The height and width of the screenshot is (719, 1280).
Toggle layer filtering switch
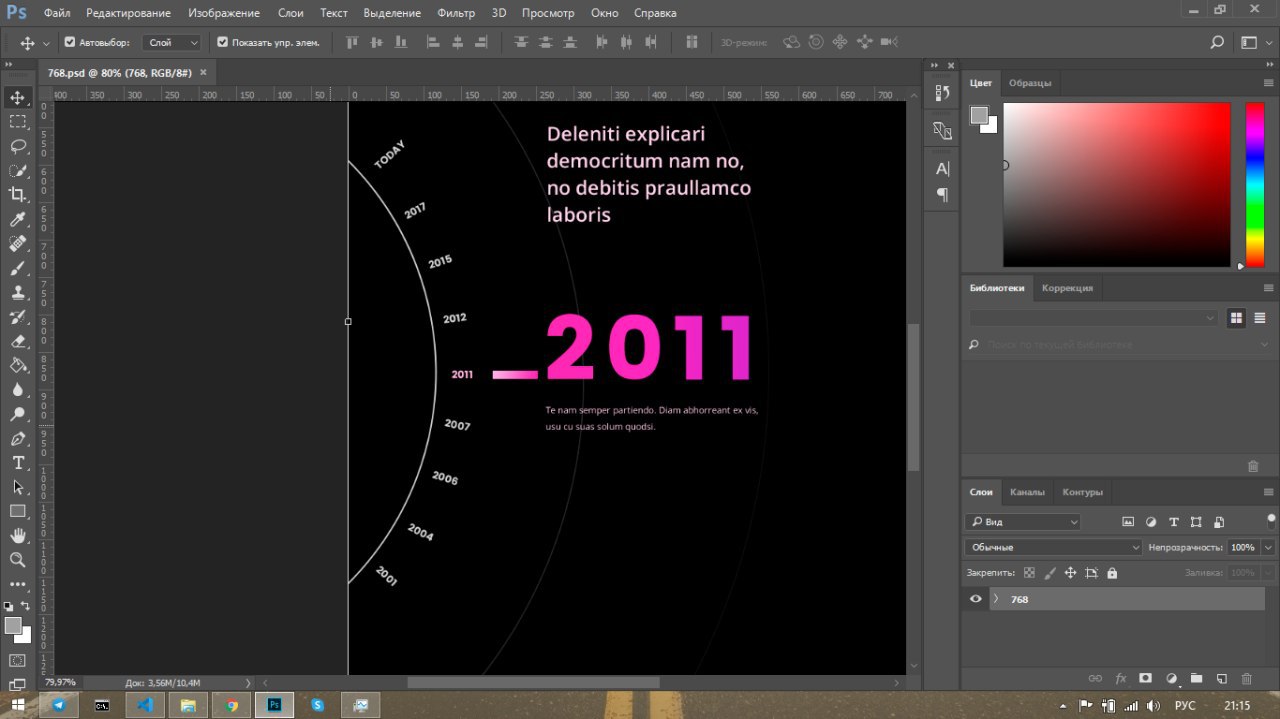(x=1271, y=521)
